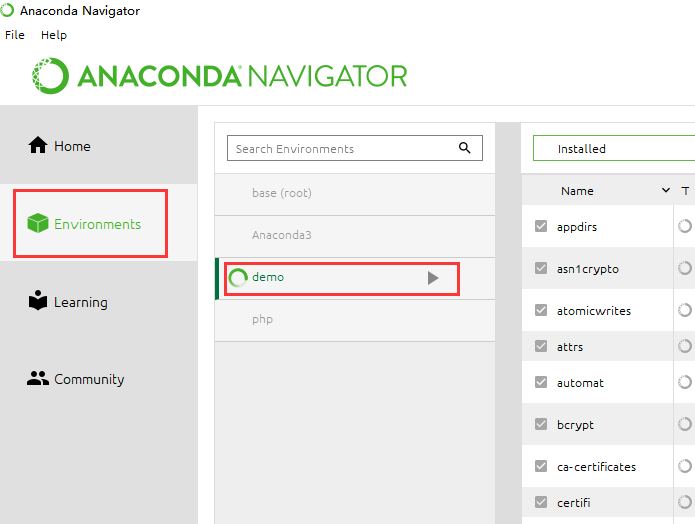Click the loading spinner beside demo

pos(238,278)
